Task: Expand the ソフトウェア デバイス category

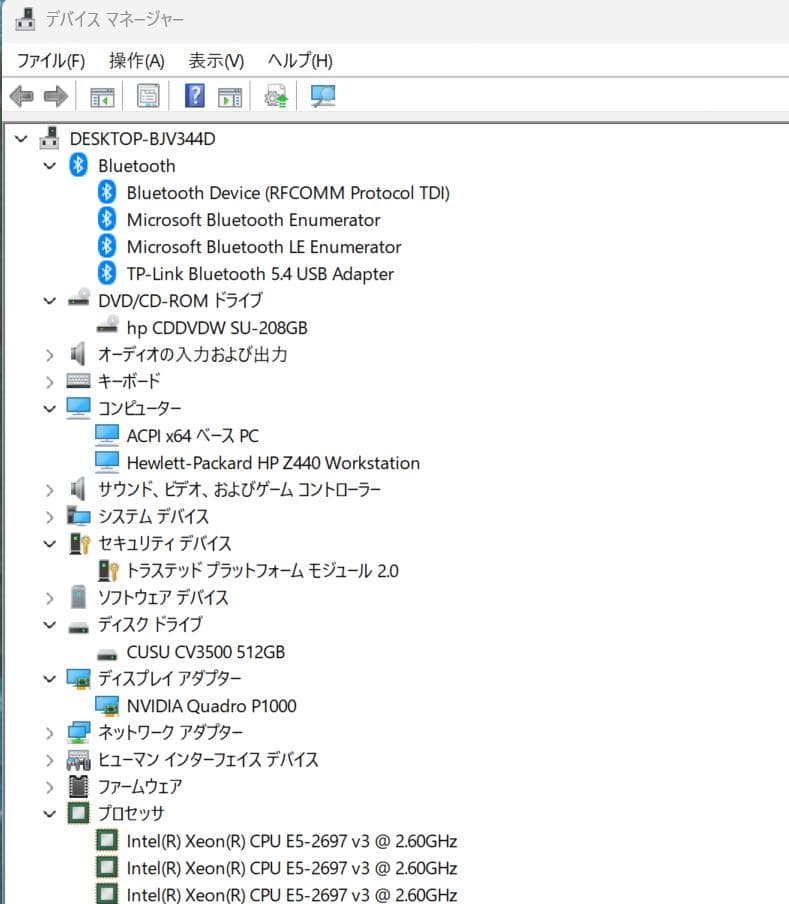Action: tap(50, 598)
